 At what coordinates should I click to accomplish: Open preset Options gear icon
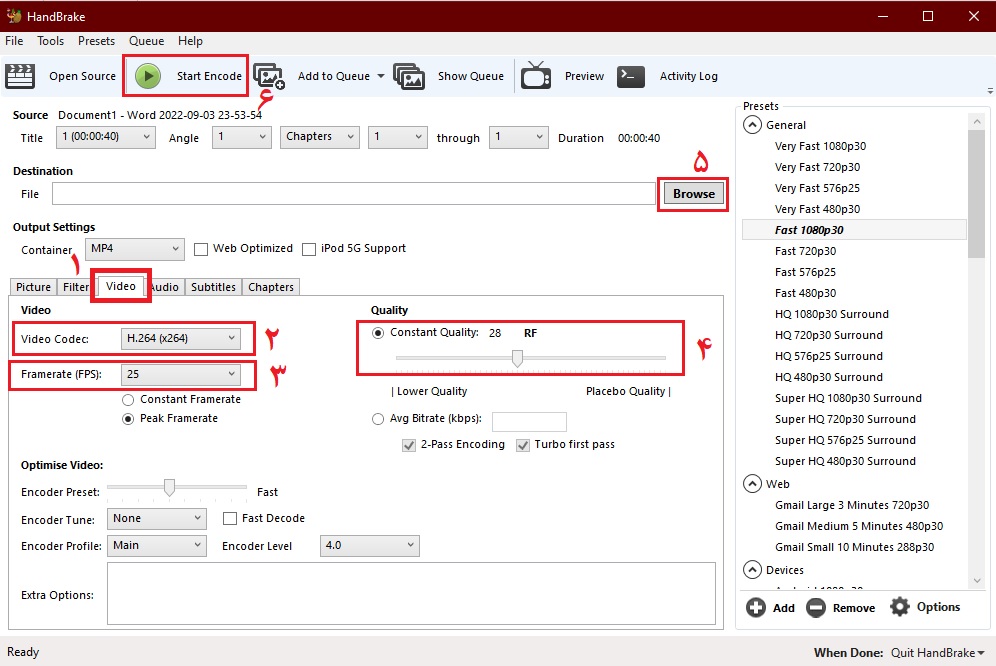coord(900,607)
